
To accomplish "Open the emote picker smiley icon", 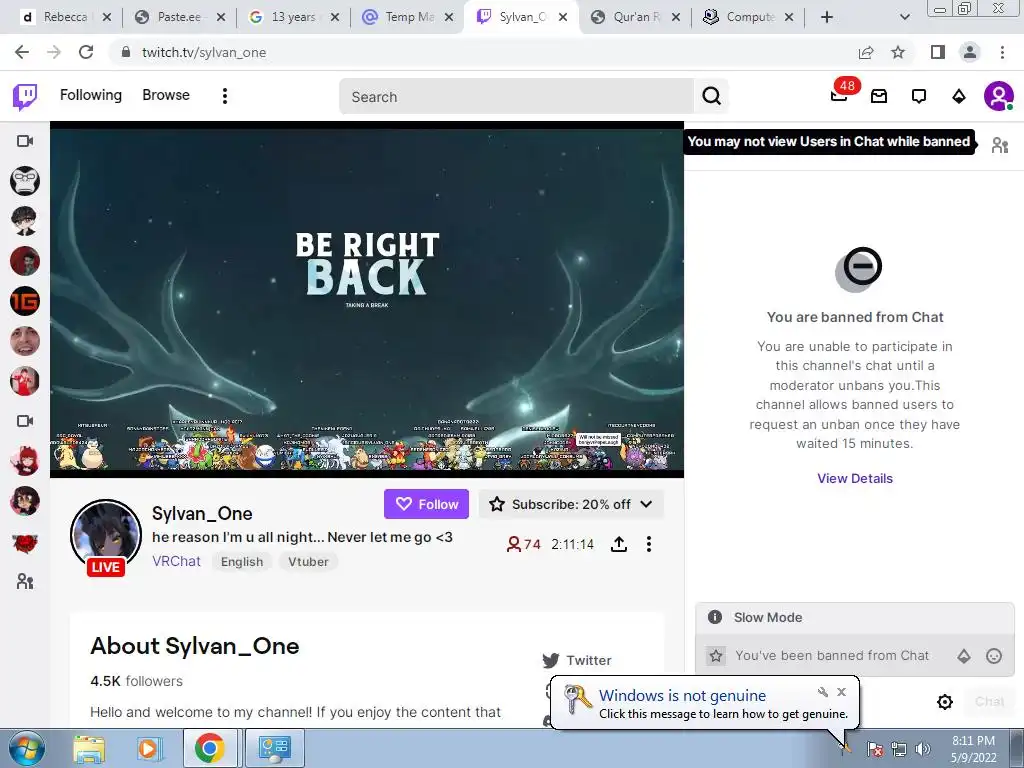I will (x=994, y=656).
